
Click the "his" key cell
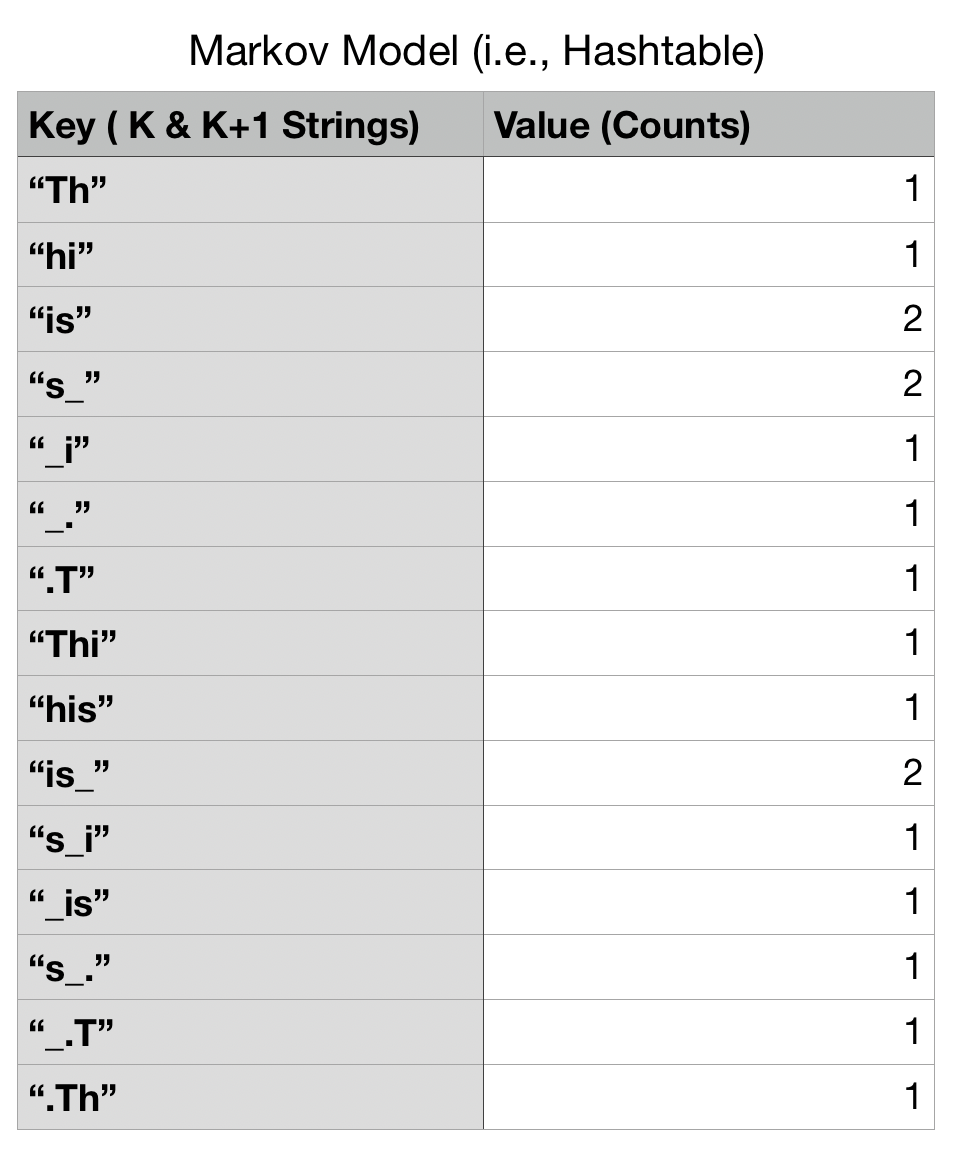tap(71, 708)
